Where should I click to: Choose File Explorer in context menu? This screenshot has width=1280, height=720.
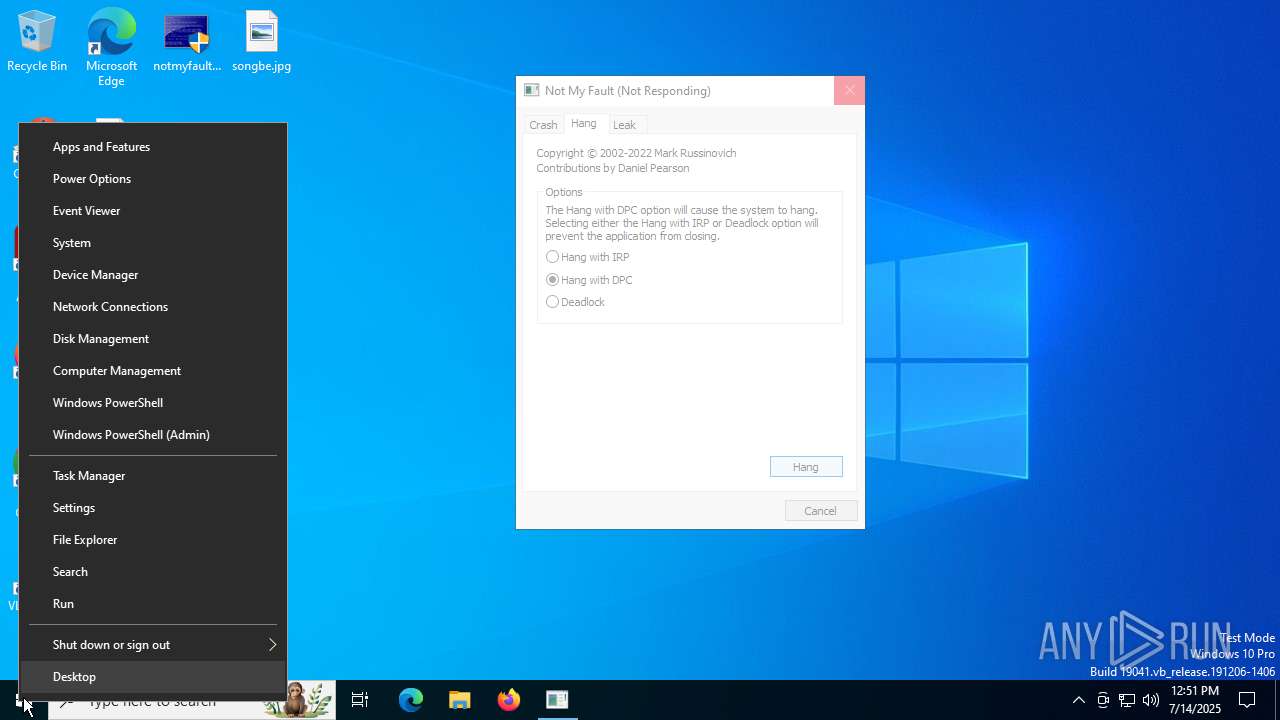click(x=153, y=540)
